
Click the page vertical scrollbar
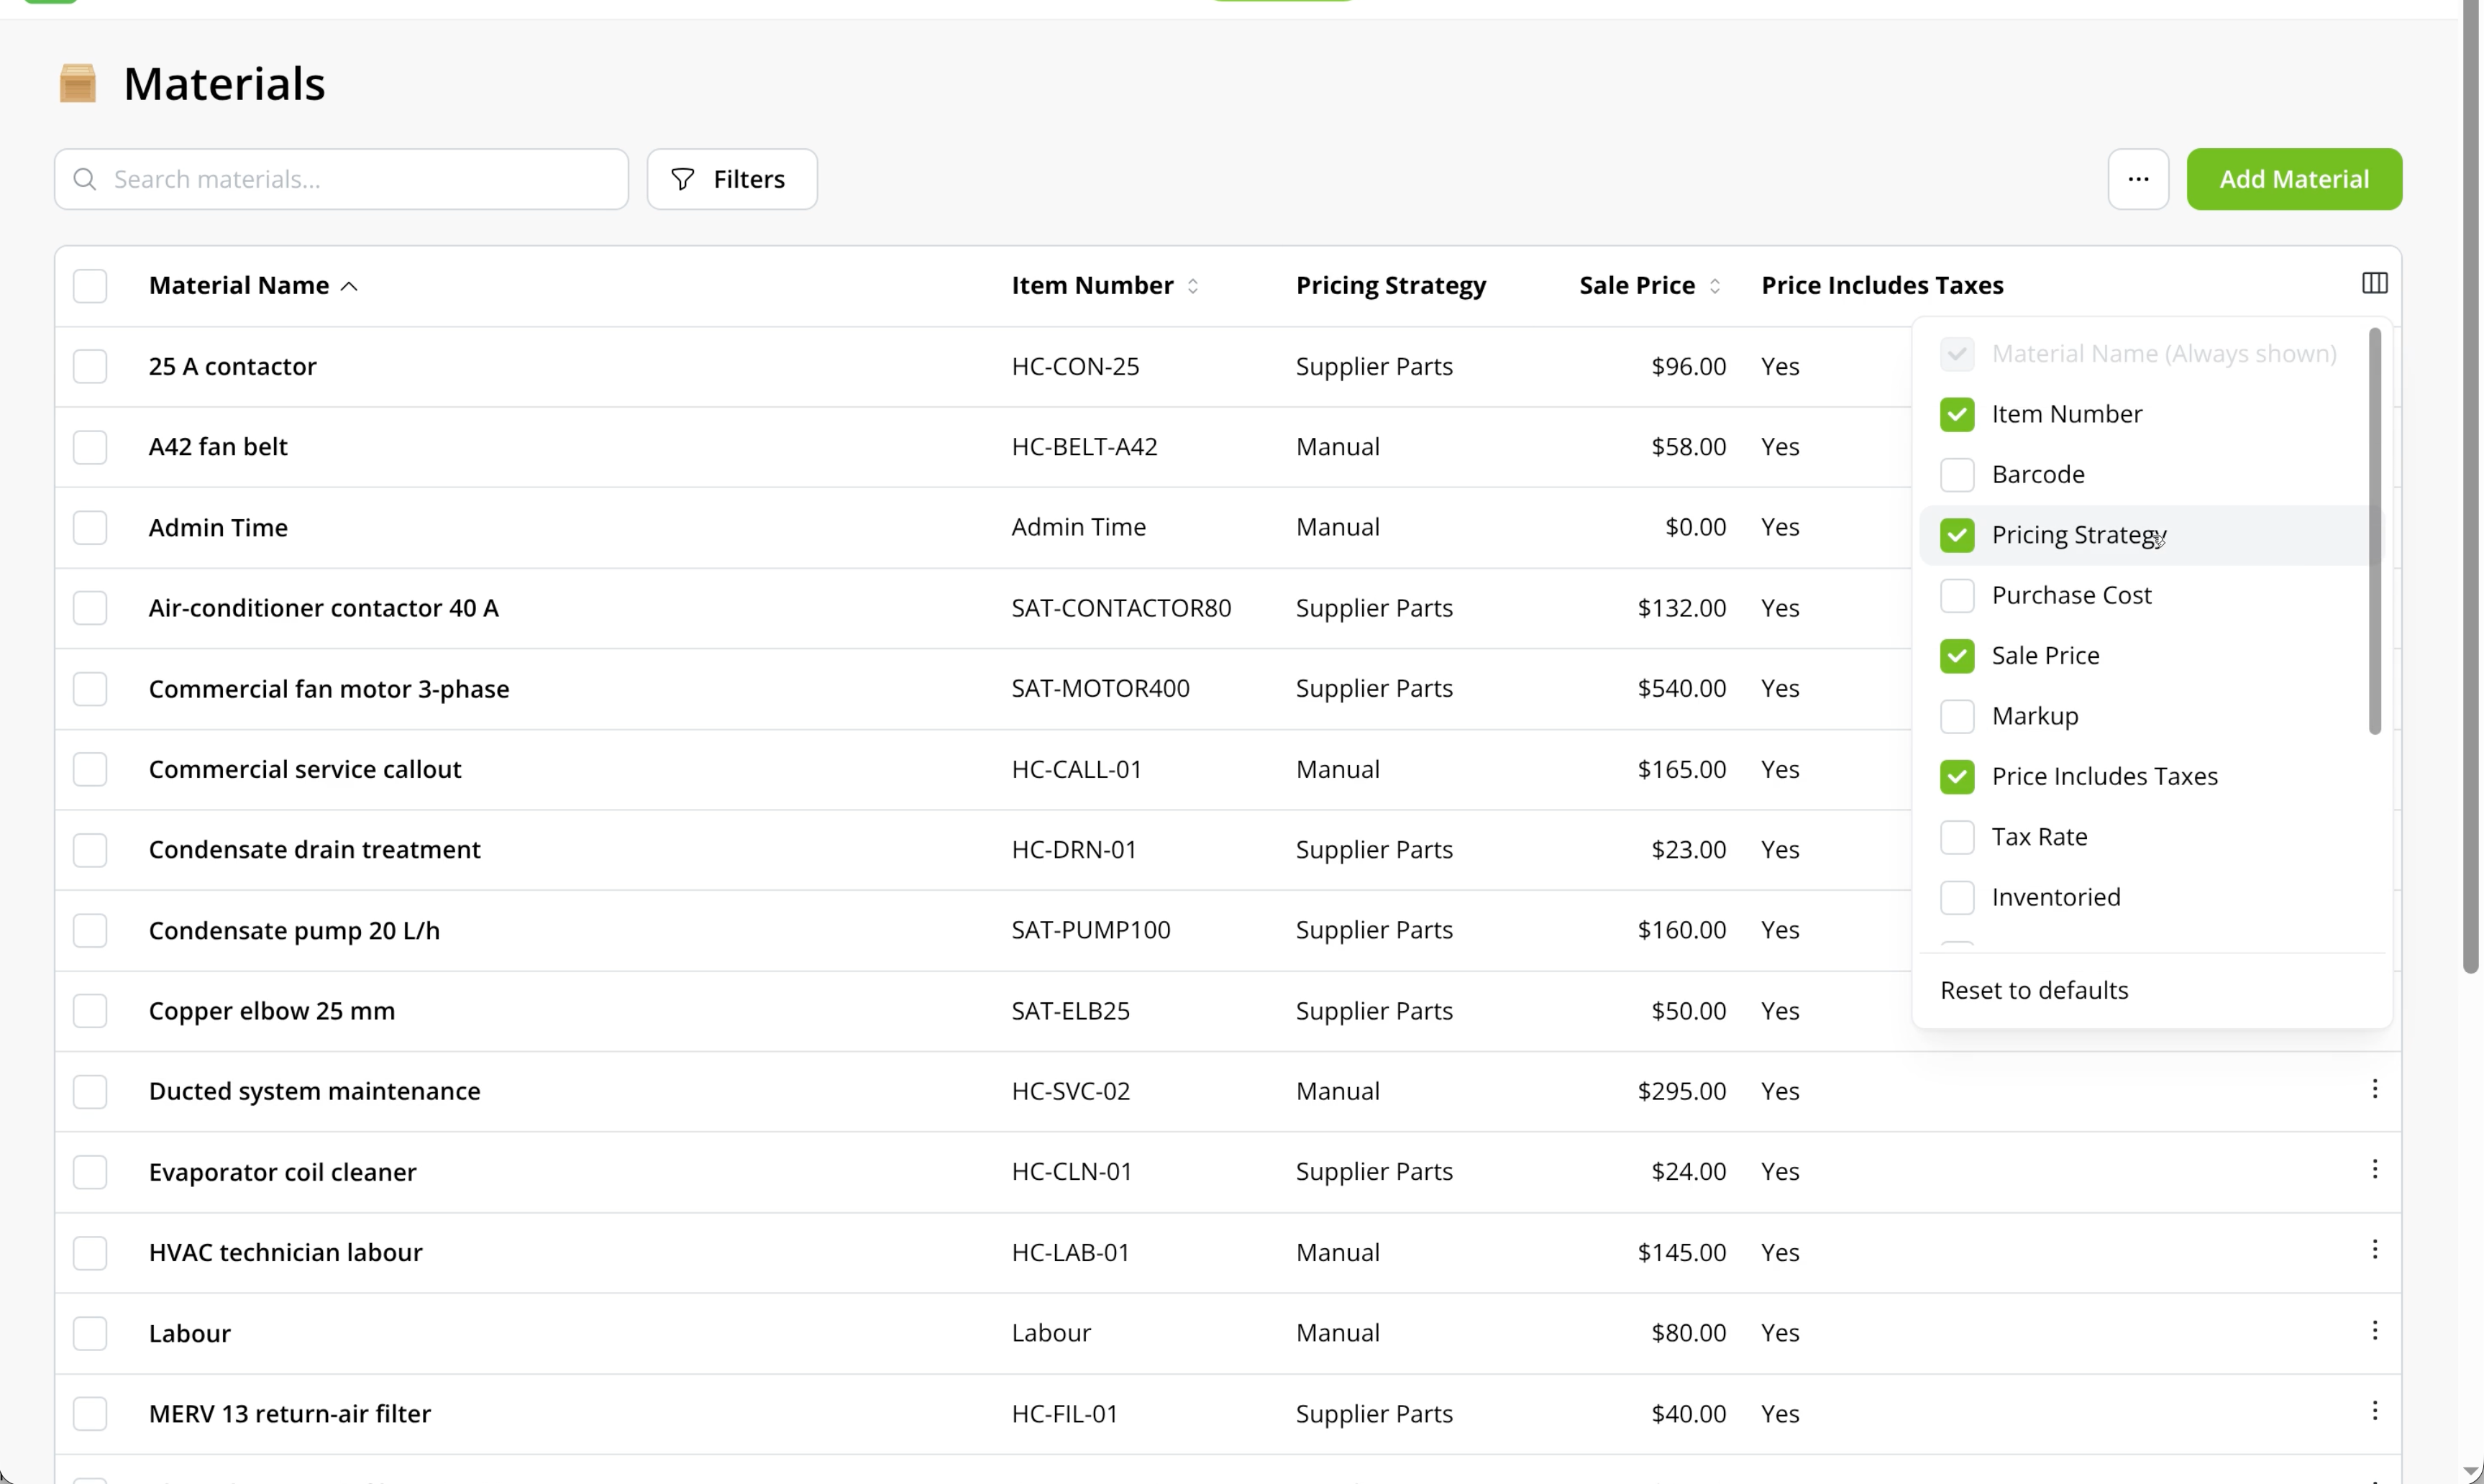tap(2470, 486)
